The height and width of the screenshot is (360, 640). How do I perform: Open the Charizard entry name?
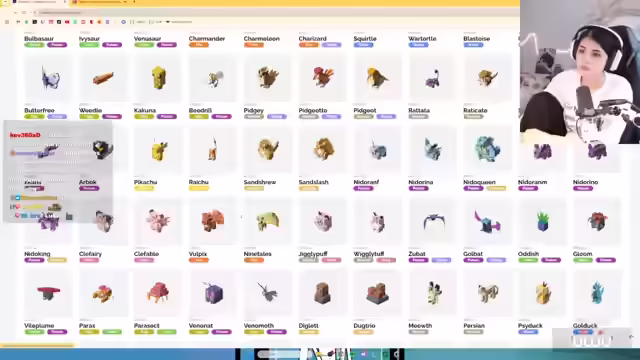click(313, 38)
